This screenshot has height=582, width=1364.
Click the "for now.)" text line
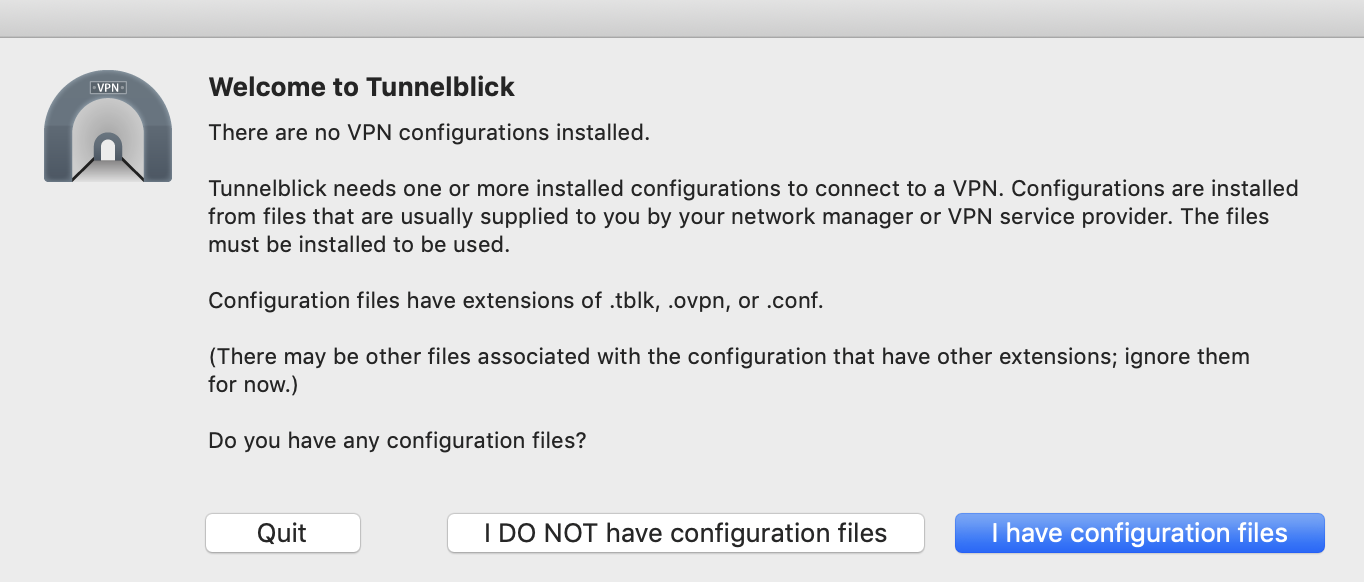click(x=253, y=384)
